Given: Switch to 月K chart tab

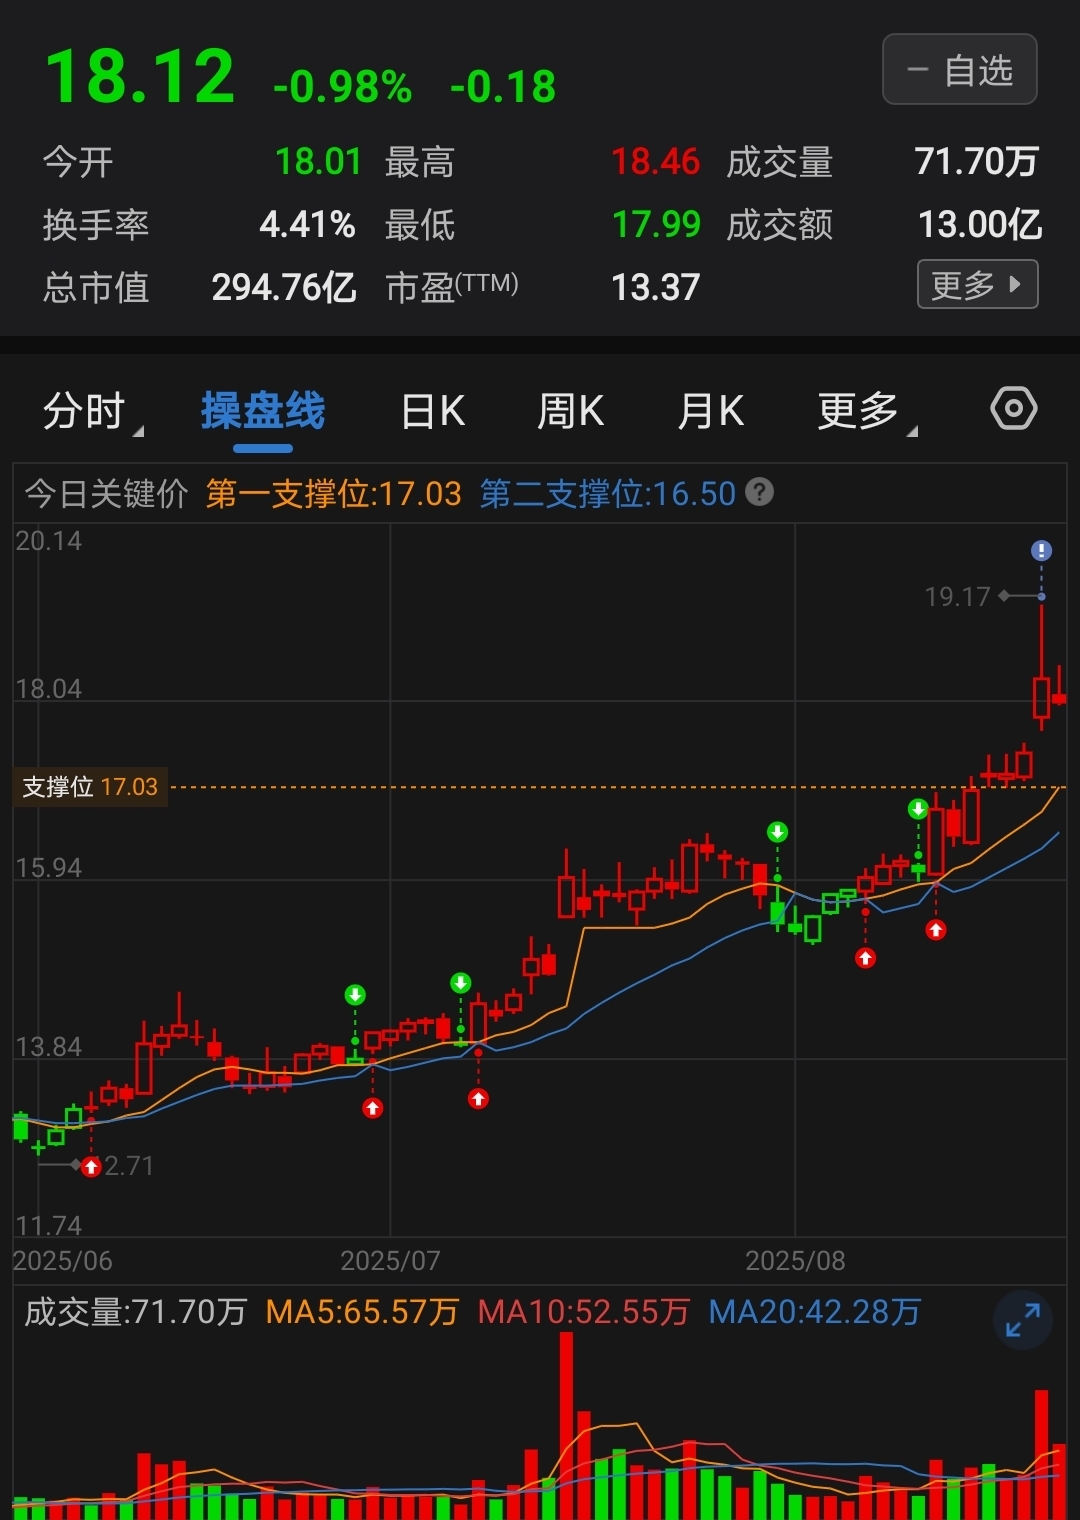Looking at the screenshot, I should (711, 411).
